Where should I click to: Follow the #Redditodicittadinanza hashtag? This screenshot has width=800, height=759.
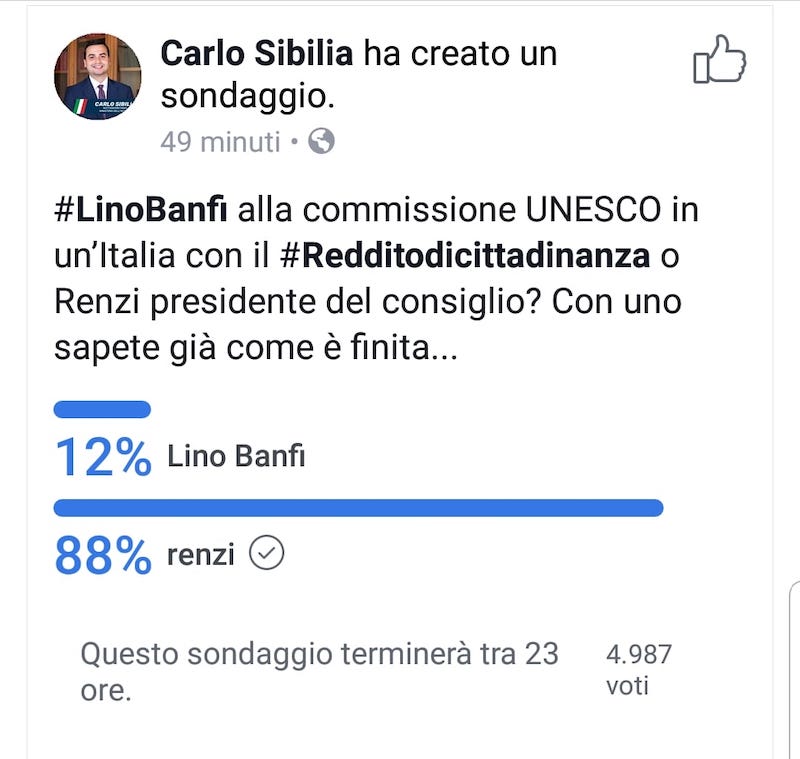[x=465, y=256]
